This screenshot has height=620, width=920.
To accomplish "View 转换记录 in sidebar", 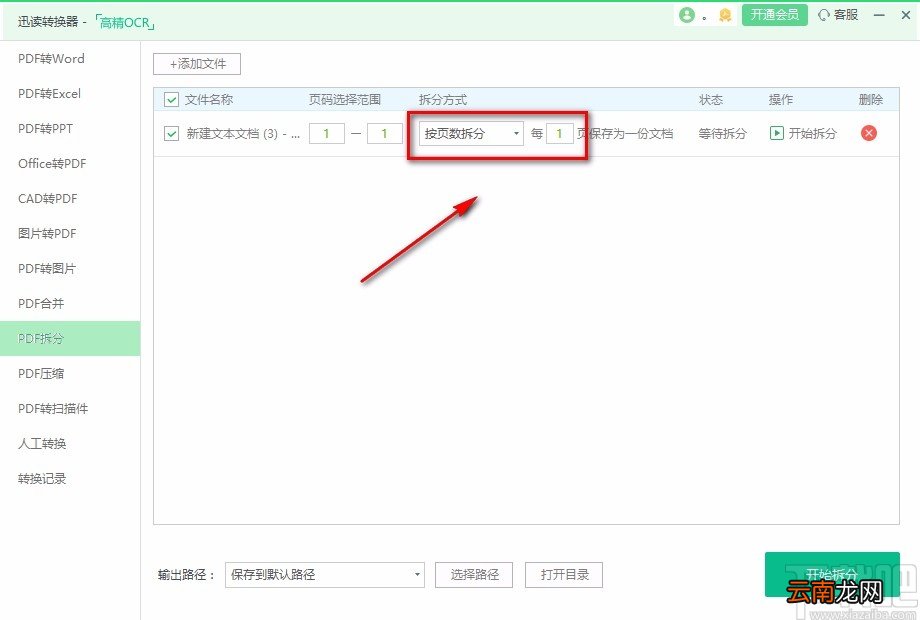I will pos(42,479).
